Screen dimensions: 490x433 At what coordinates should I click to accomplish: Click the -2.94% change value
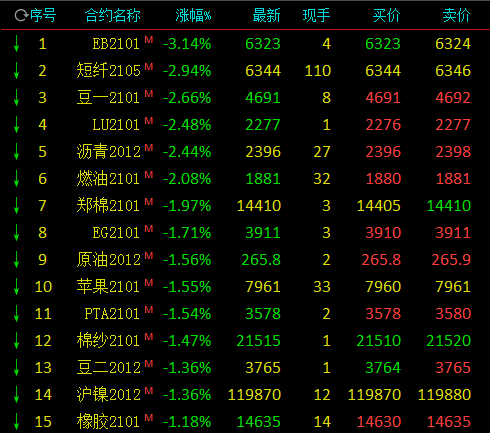point(187,71)
